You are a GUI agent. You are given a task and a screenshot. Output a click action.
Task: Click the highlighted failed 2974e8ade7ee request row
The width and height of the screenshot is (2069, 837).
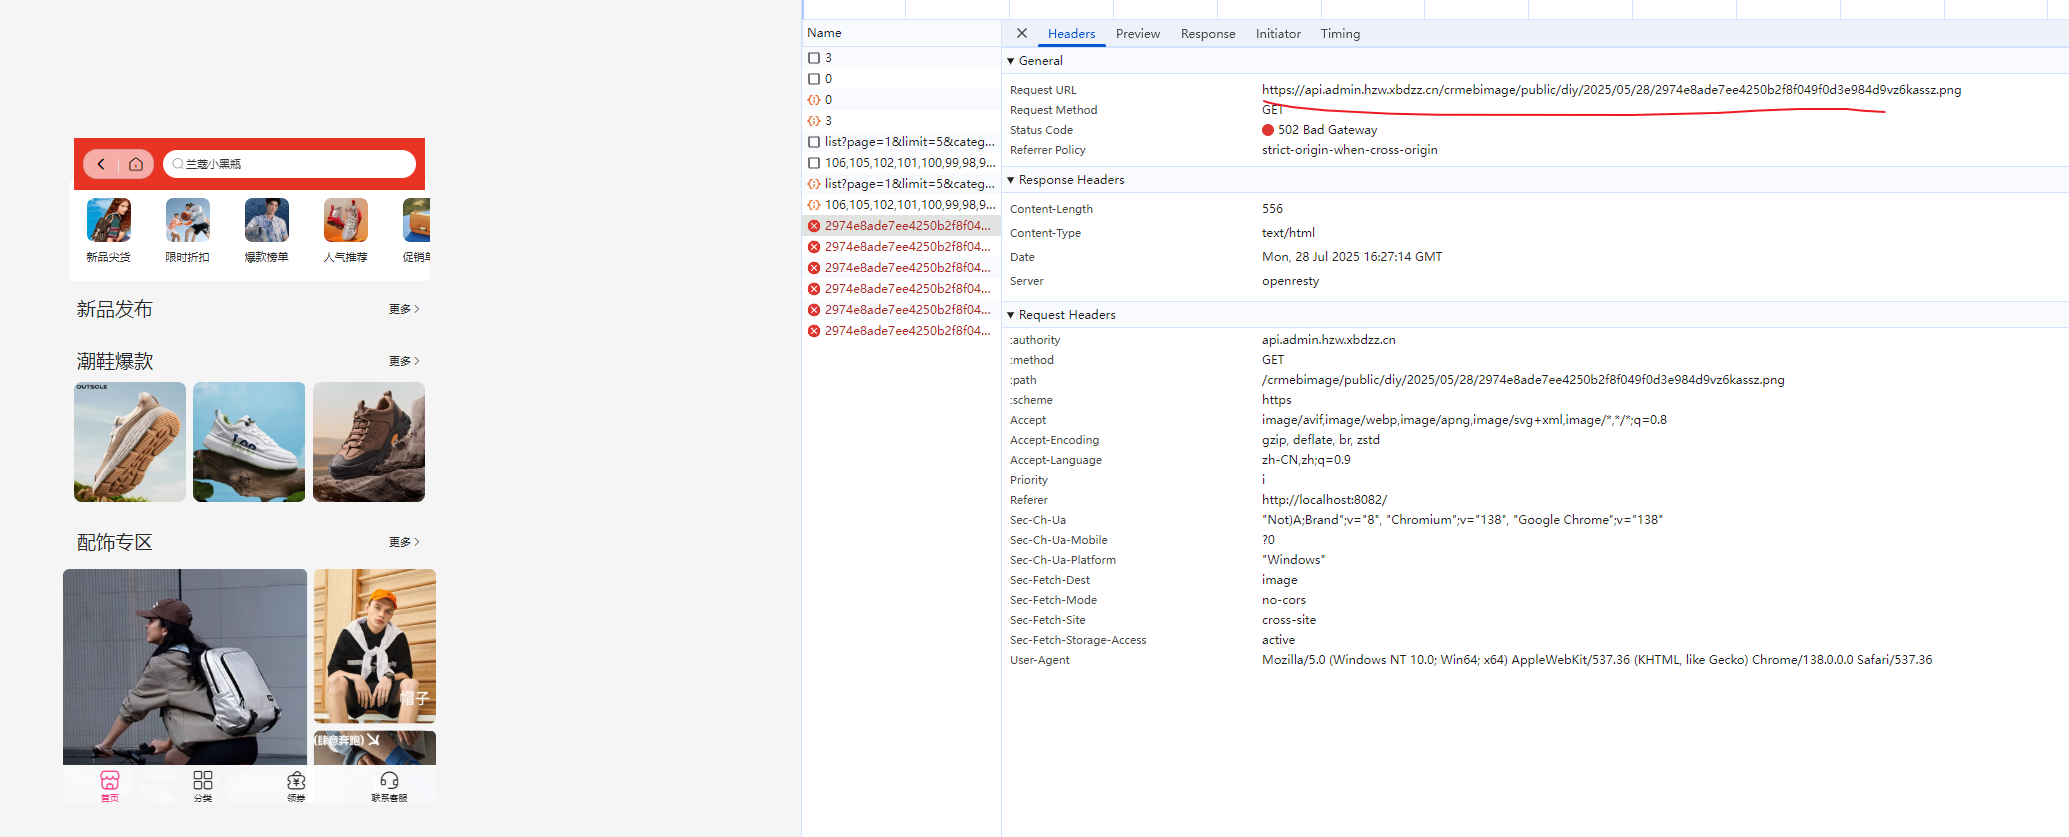coord(901,226)
